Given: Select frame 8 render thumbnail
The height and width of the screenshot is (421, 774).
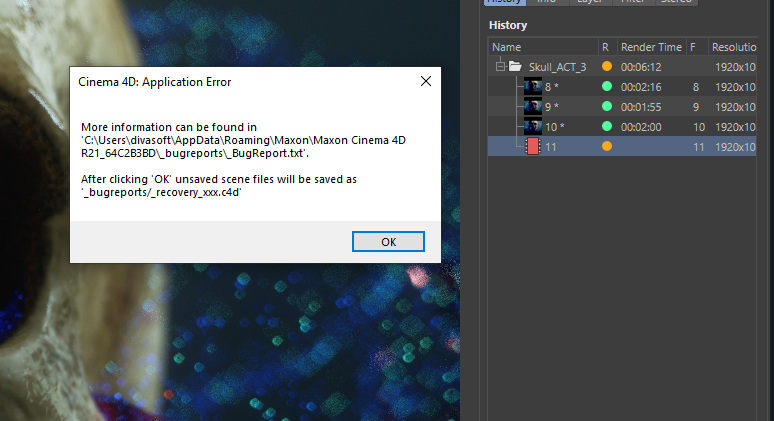Looking at the screenshot, I should [533, 87].
